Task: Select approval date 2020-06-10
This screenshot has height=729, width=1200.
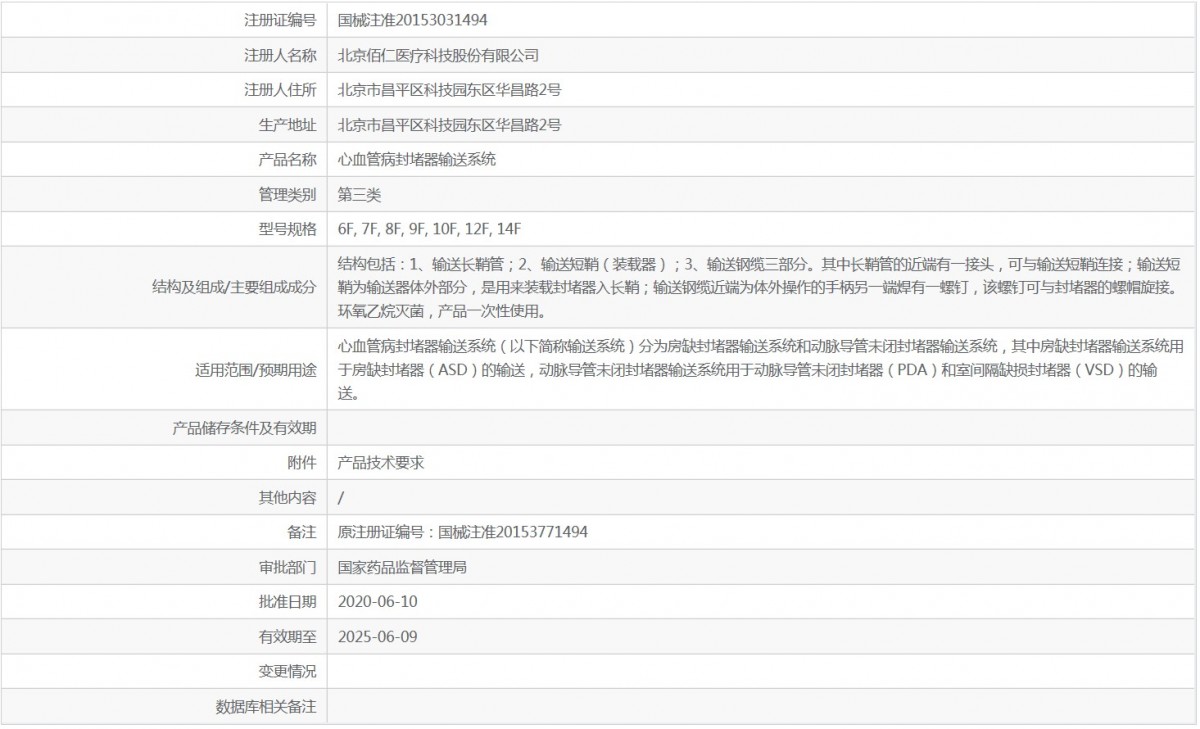Action: point(377,602)
